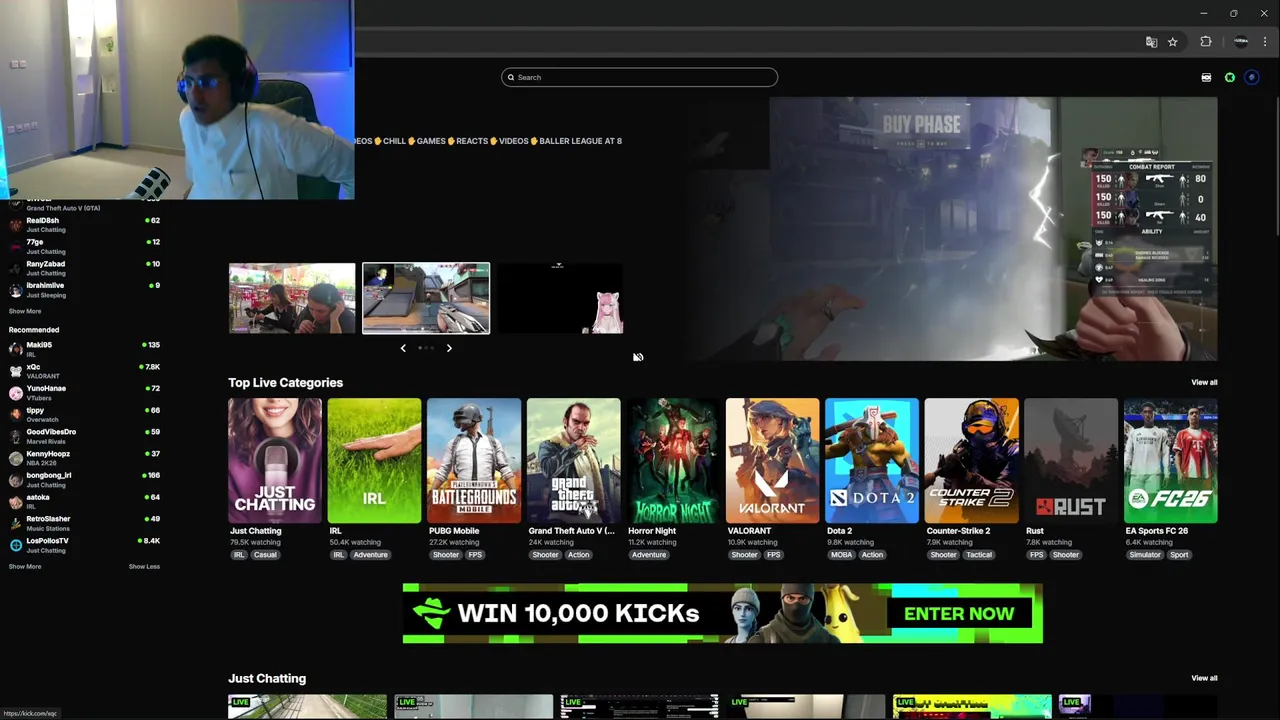Open the Chrome profile avatar
This screenshot has height=720, width=1280.
1241,41
